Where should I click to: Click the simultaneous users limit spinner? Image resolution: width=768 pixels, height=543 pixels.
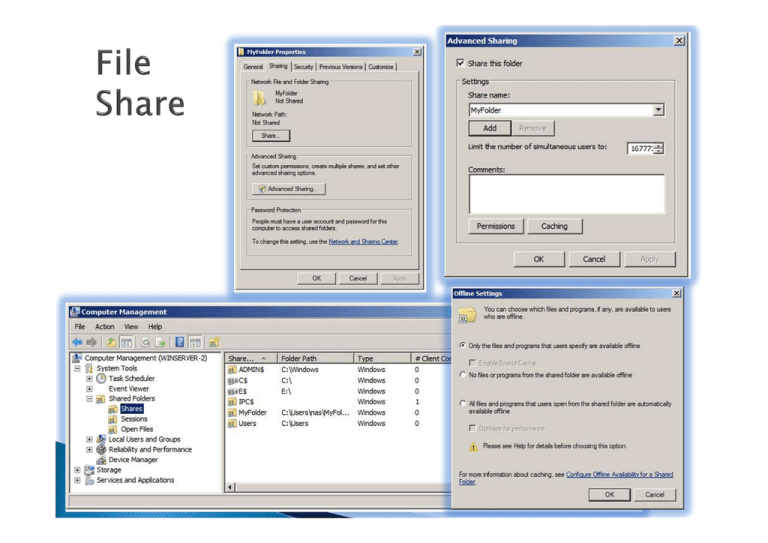[x=658, y=148]
